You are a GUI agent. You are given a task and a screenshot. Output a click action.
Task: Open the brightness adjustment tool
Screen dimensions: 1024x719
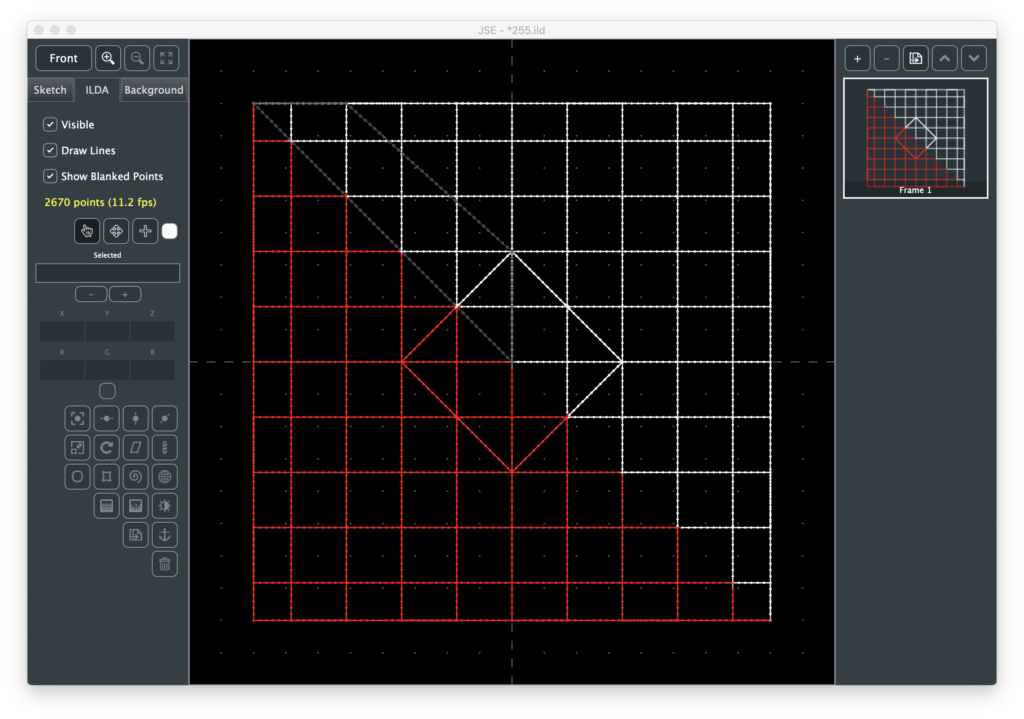pos(165,505)
